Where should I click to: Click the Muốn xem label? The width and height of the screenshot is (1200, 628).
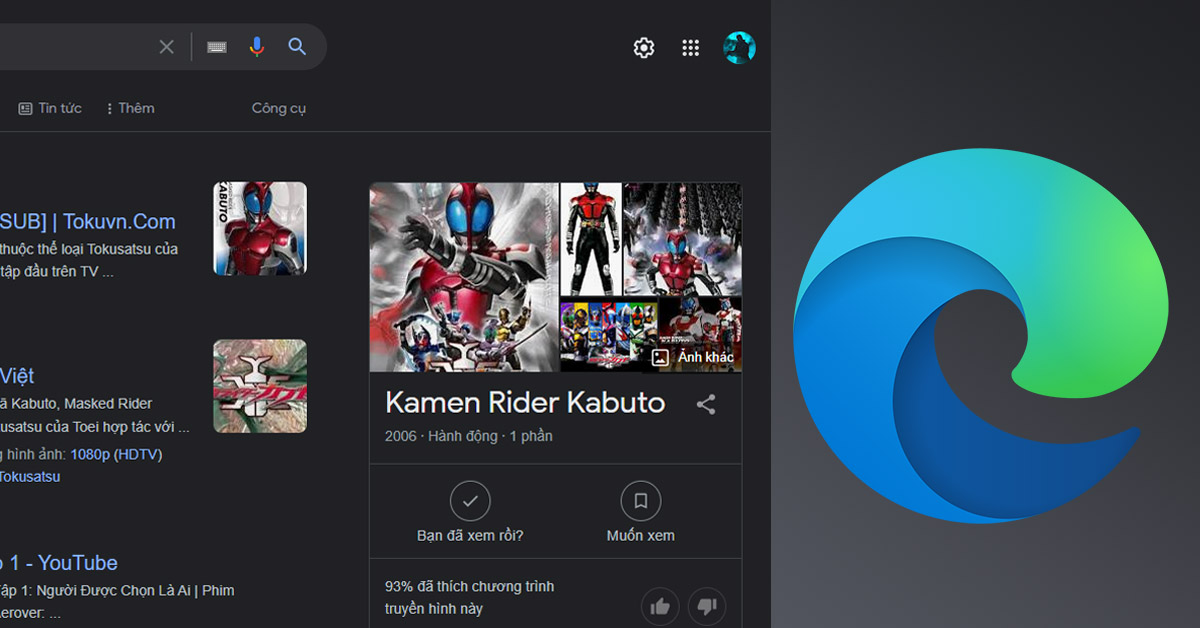[x=641, y=536]
